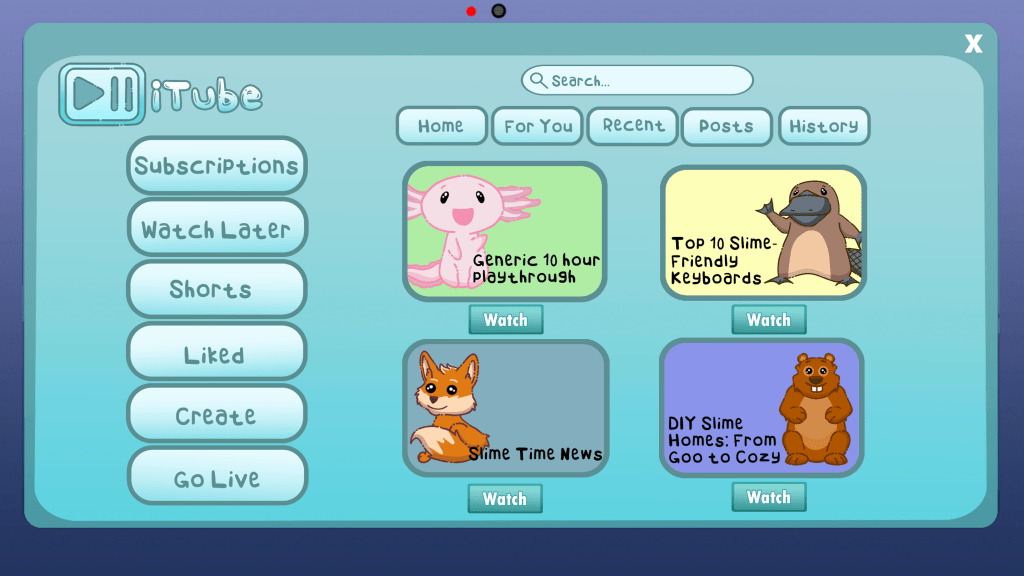Close the iTube window with X
This screenshot has height=576, width=1024.
973,44
